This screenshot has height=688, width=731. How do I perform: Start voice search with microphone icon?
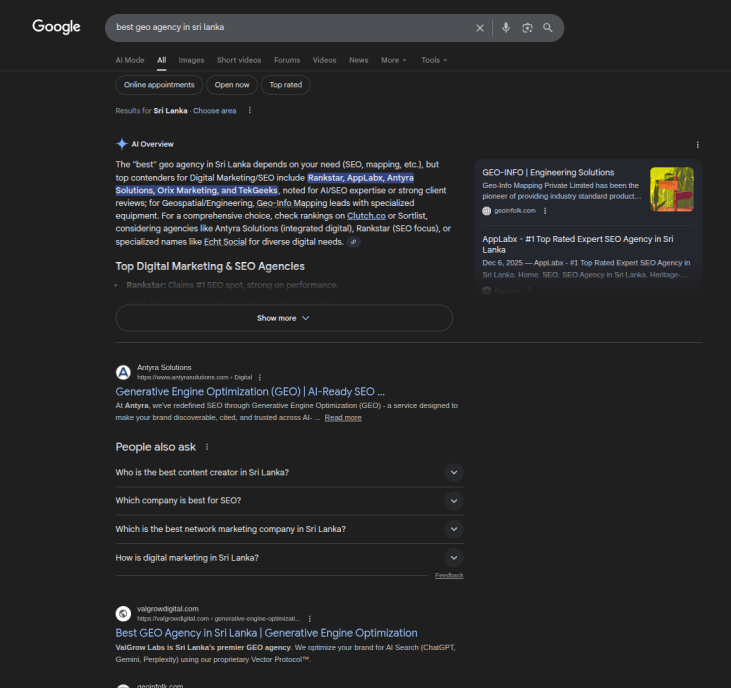506,28
